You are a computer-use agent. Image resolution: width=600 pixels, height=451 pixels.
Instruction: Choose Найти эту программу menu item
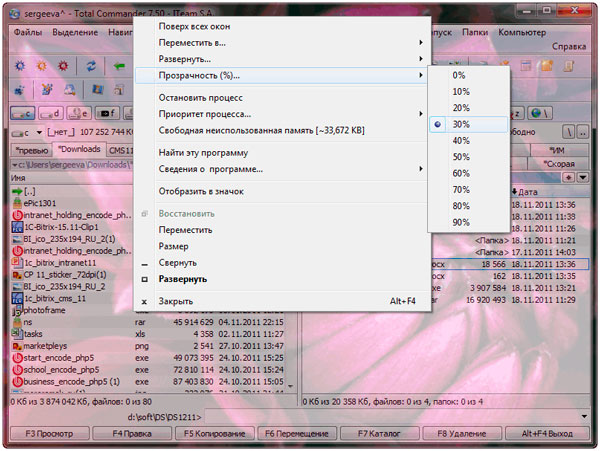[282, 153]
